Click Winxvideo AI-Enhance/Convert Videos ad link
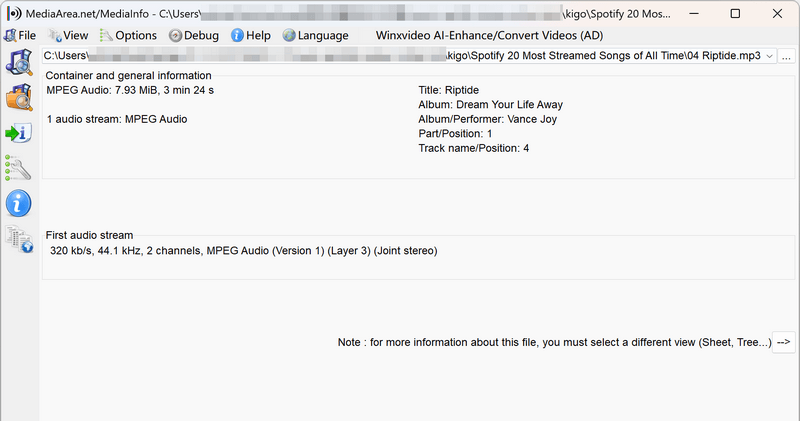This screenshot has height=421, width=800. coord(489,35)
